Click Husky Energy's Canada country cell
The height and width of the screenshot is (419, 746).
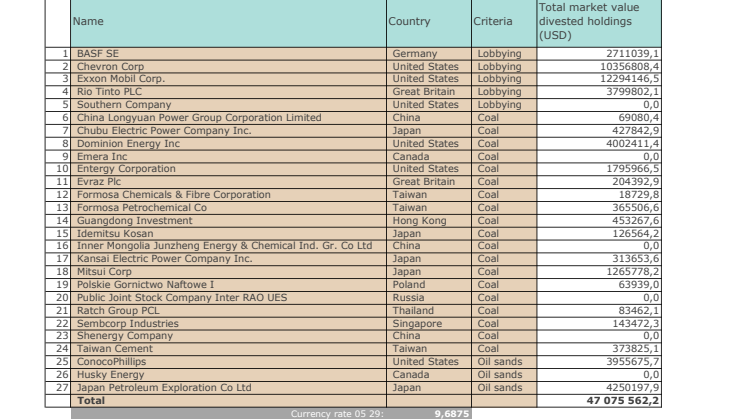coord(429,375)
